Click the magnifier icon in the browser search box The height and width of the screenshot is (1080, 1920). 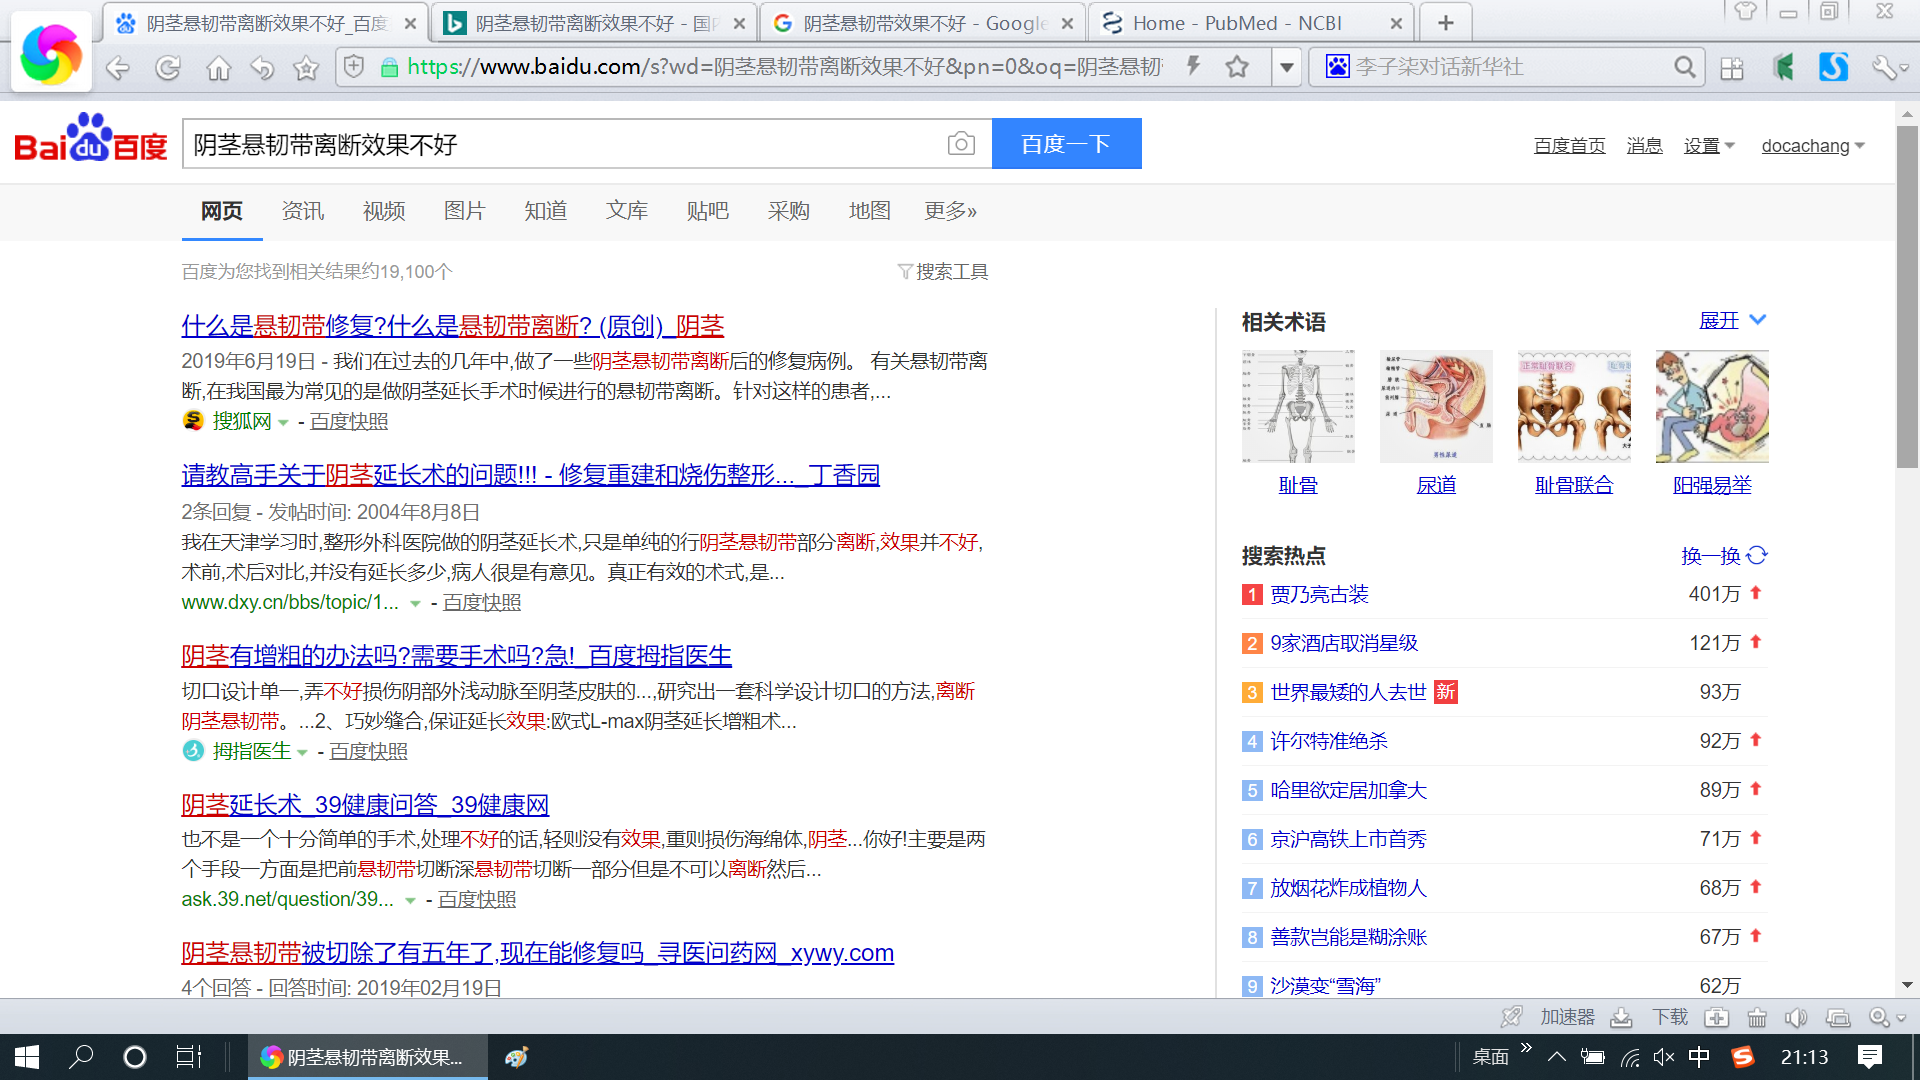point(1685,67)
